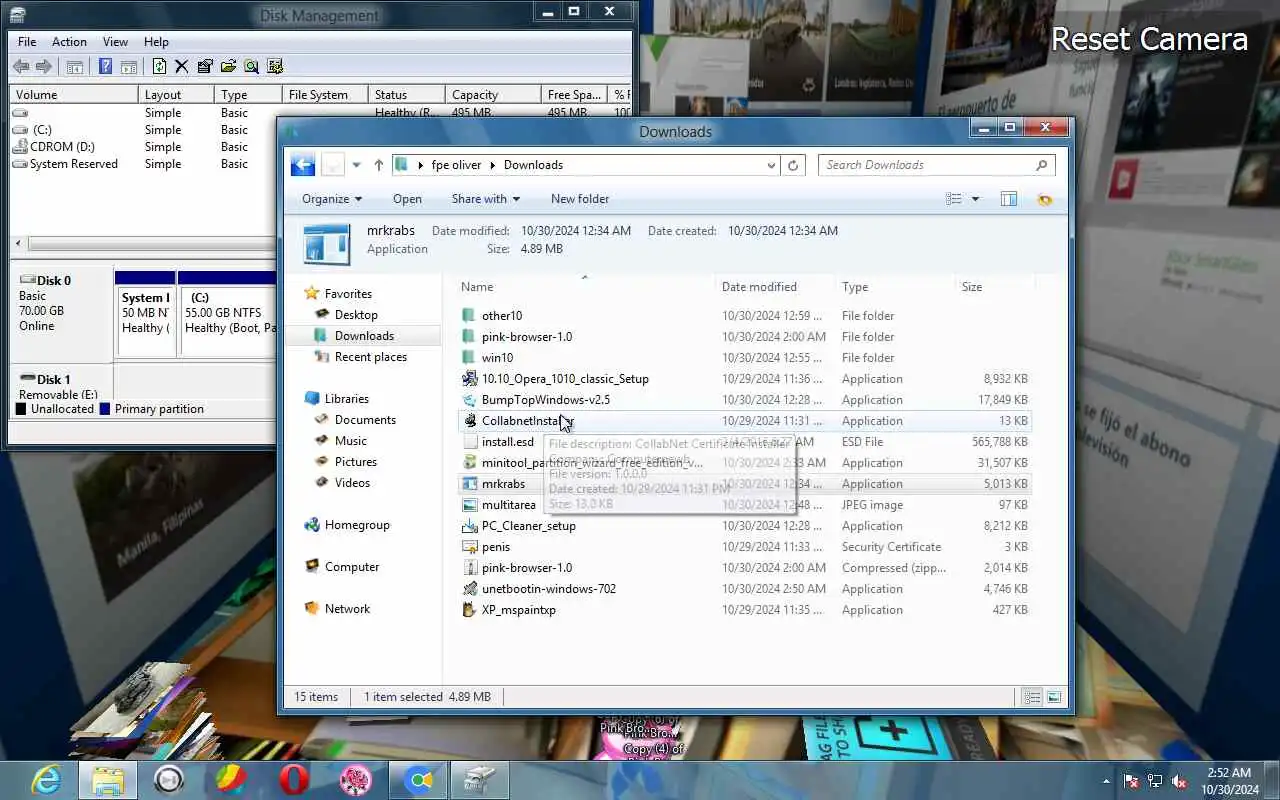Viewport: 1280px width, 800px height.
Task: Click the Back arrow in Downloads window
Action: [303, 165]
